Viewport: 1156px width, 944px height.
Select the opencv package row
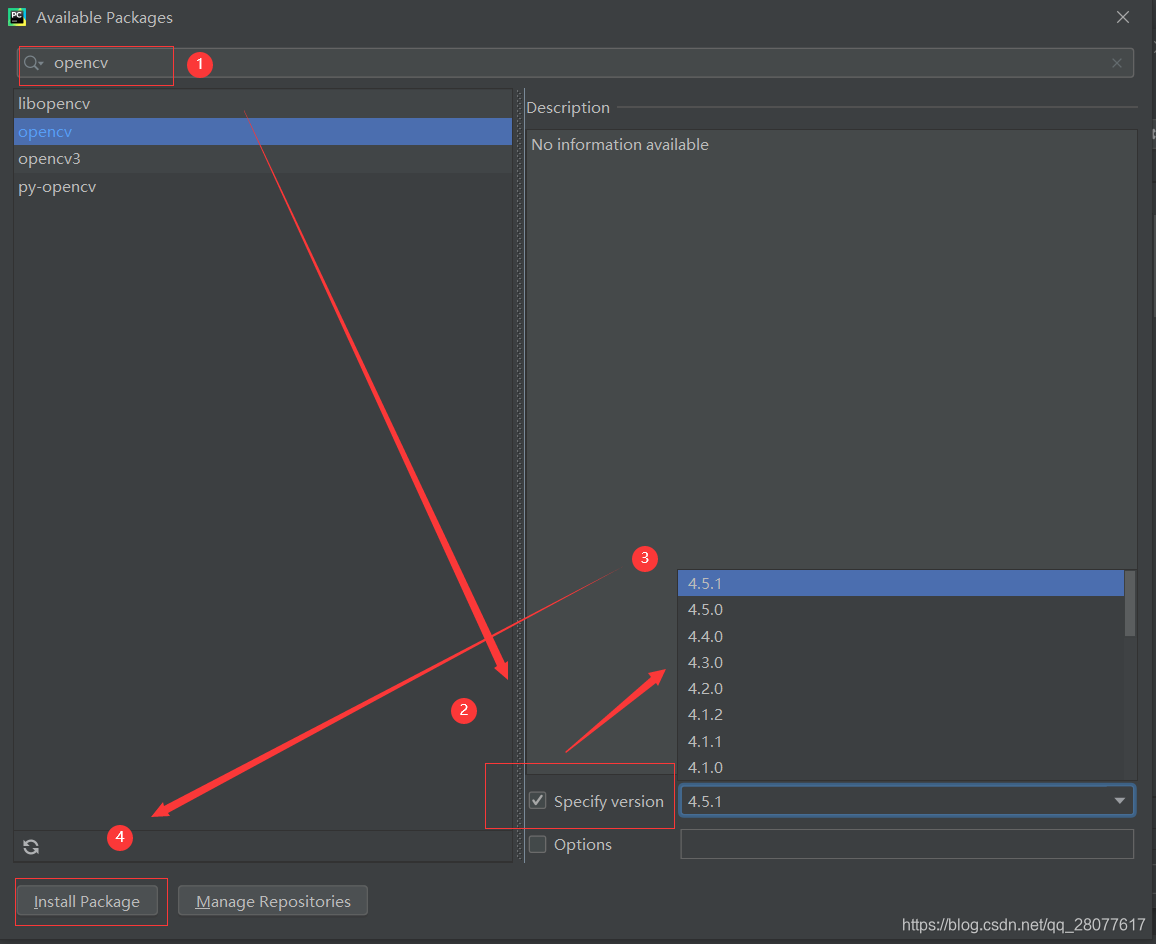tap(262, 131)
